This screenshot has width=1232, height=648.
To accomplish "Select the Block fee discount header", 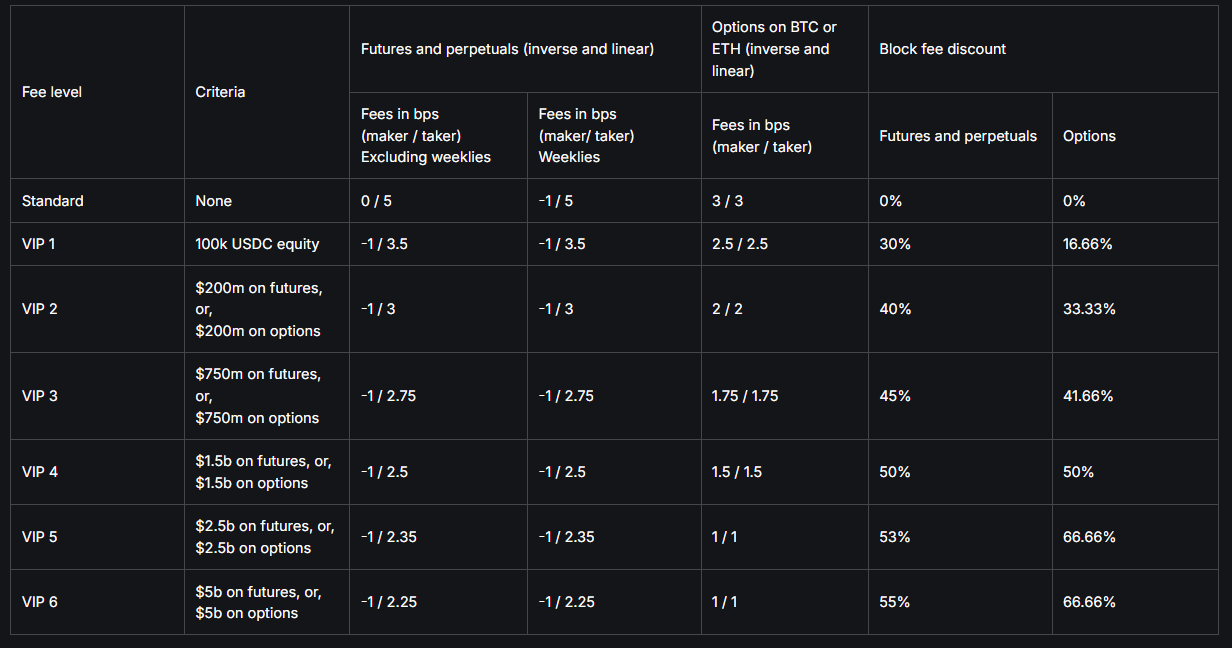I will (x=942, y=49).
